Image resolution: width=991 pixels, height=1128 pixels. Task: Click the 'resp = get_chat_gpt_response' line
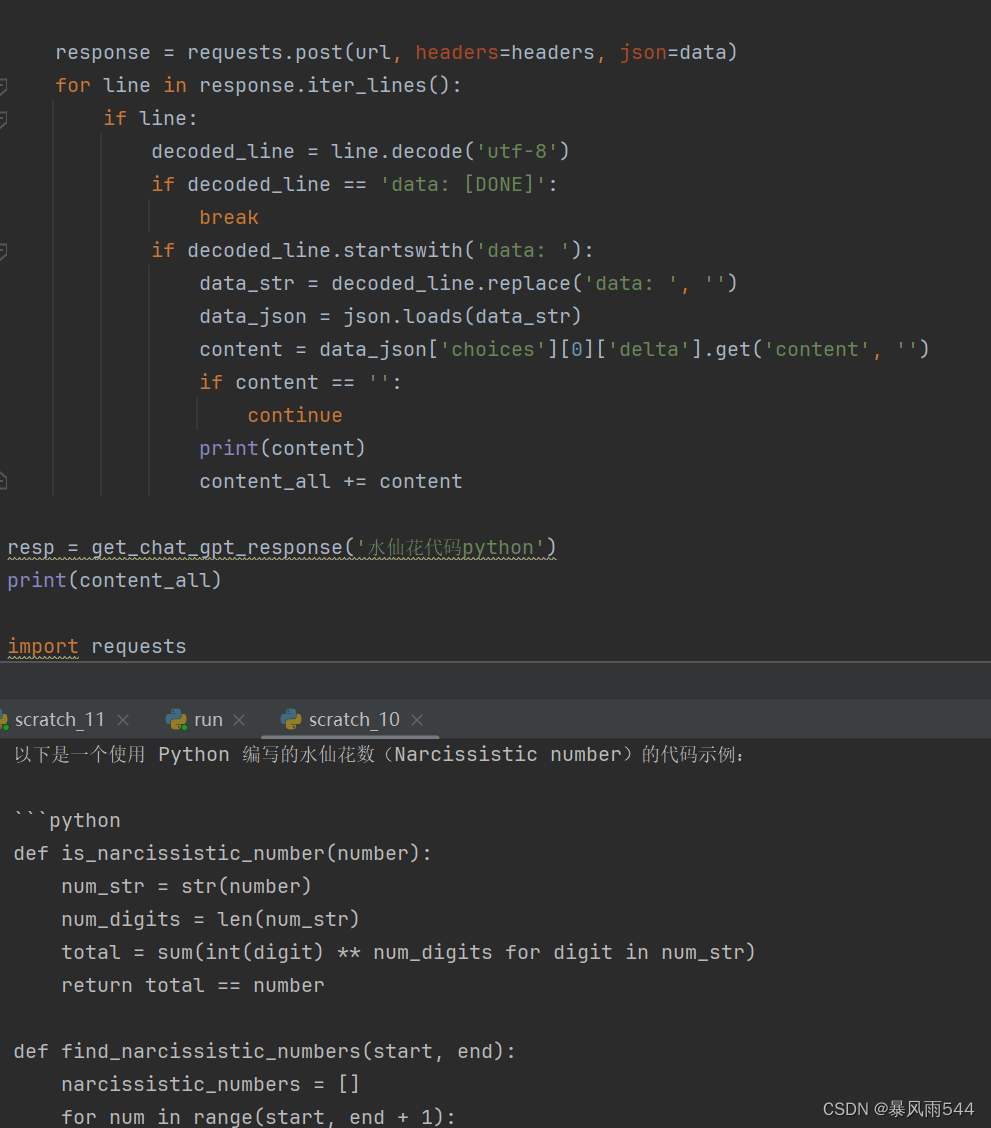pyautogui.click(x=282, y=547)
